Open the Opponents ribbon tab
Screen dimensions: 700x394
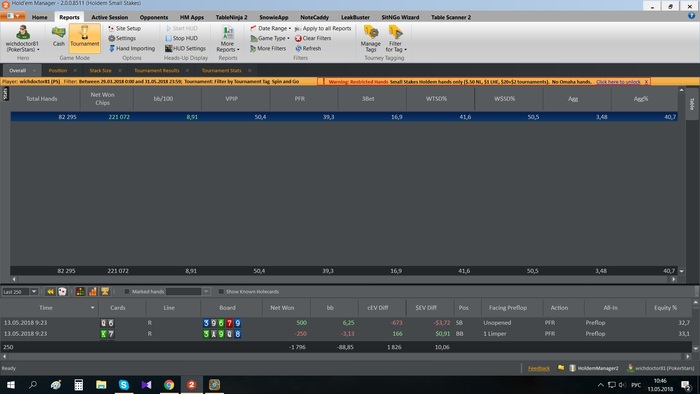[x=154, y=17]
